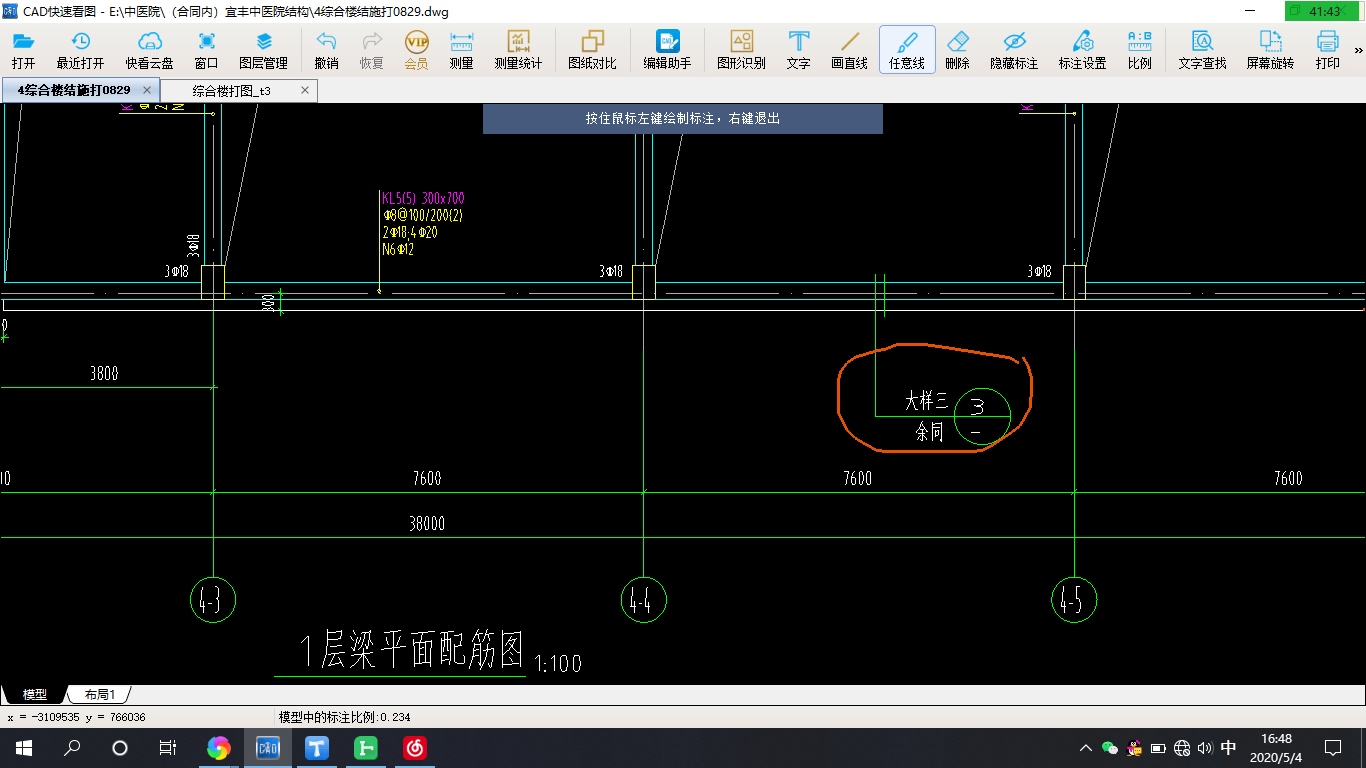Select the 文字 text annotation tool
The width and height of the screenshot is (1366, 768).
[798, 50]
